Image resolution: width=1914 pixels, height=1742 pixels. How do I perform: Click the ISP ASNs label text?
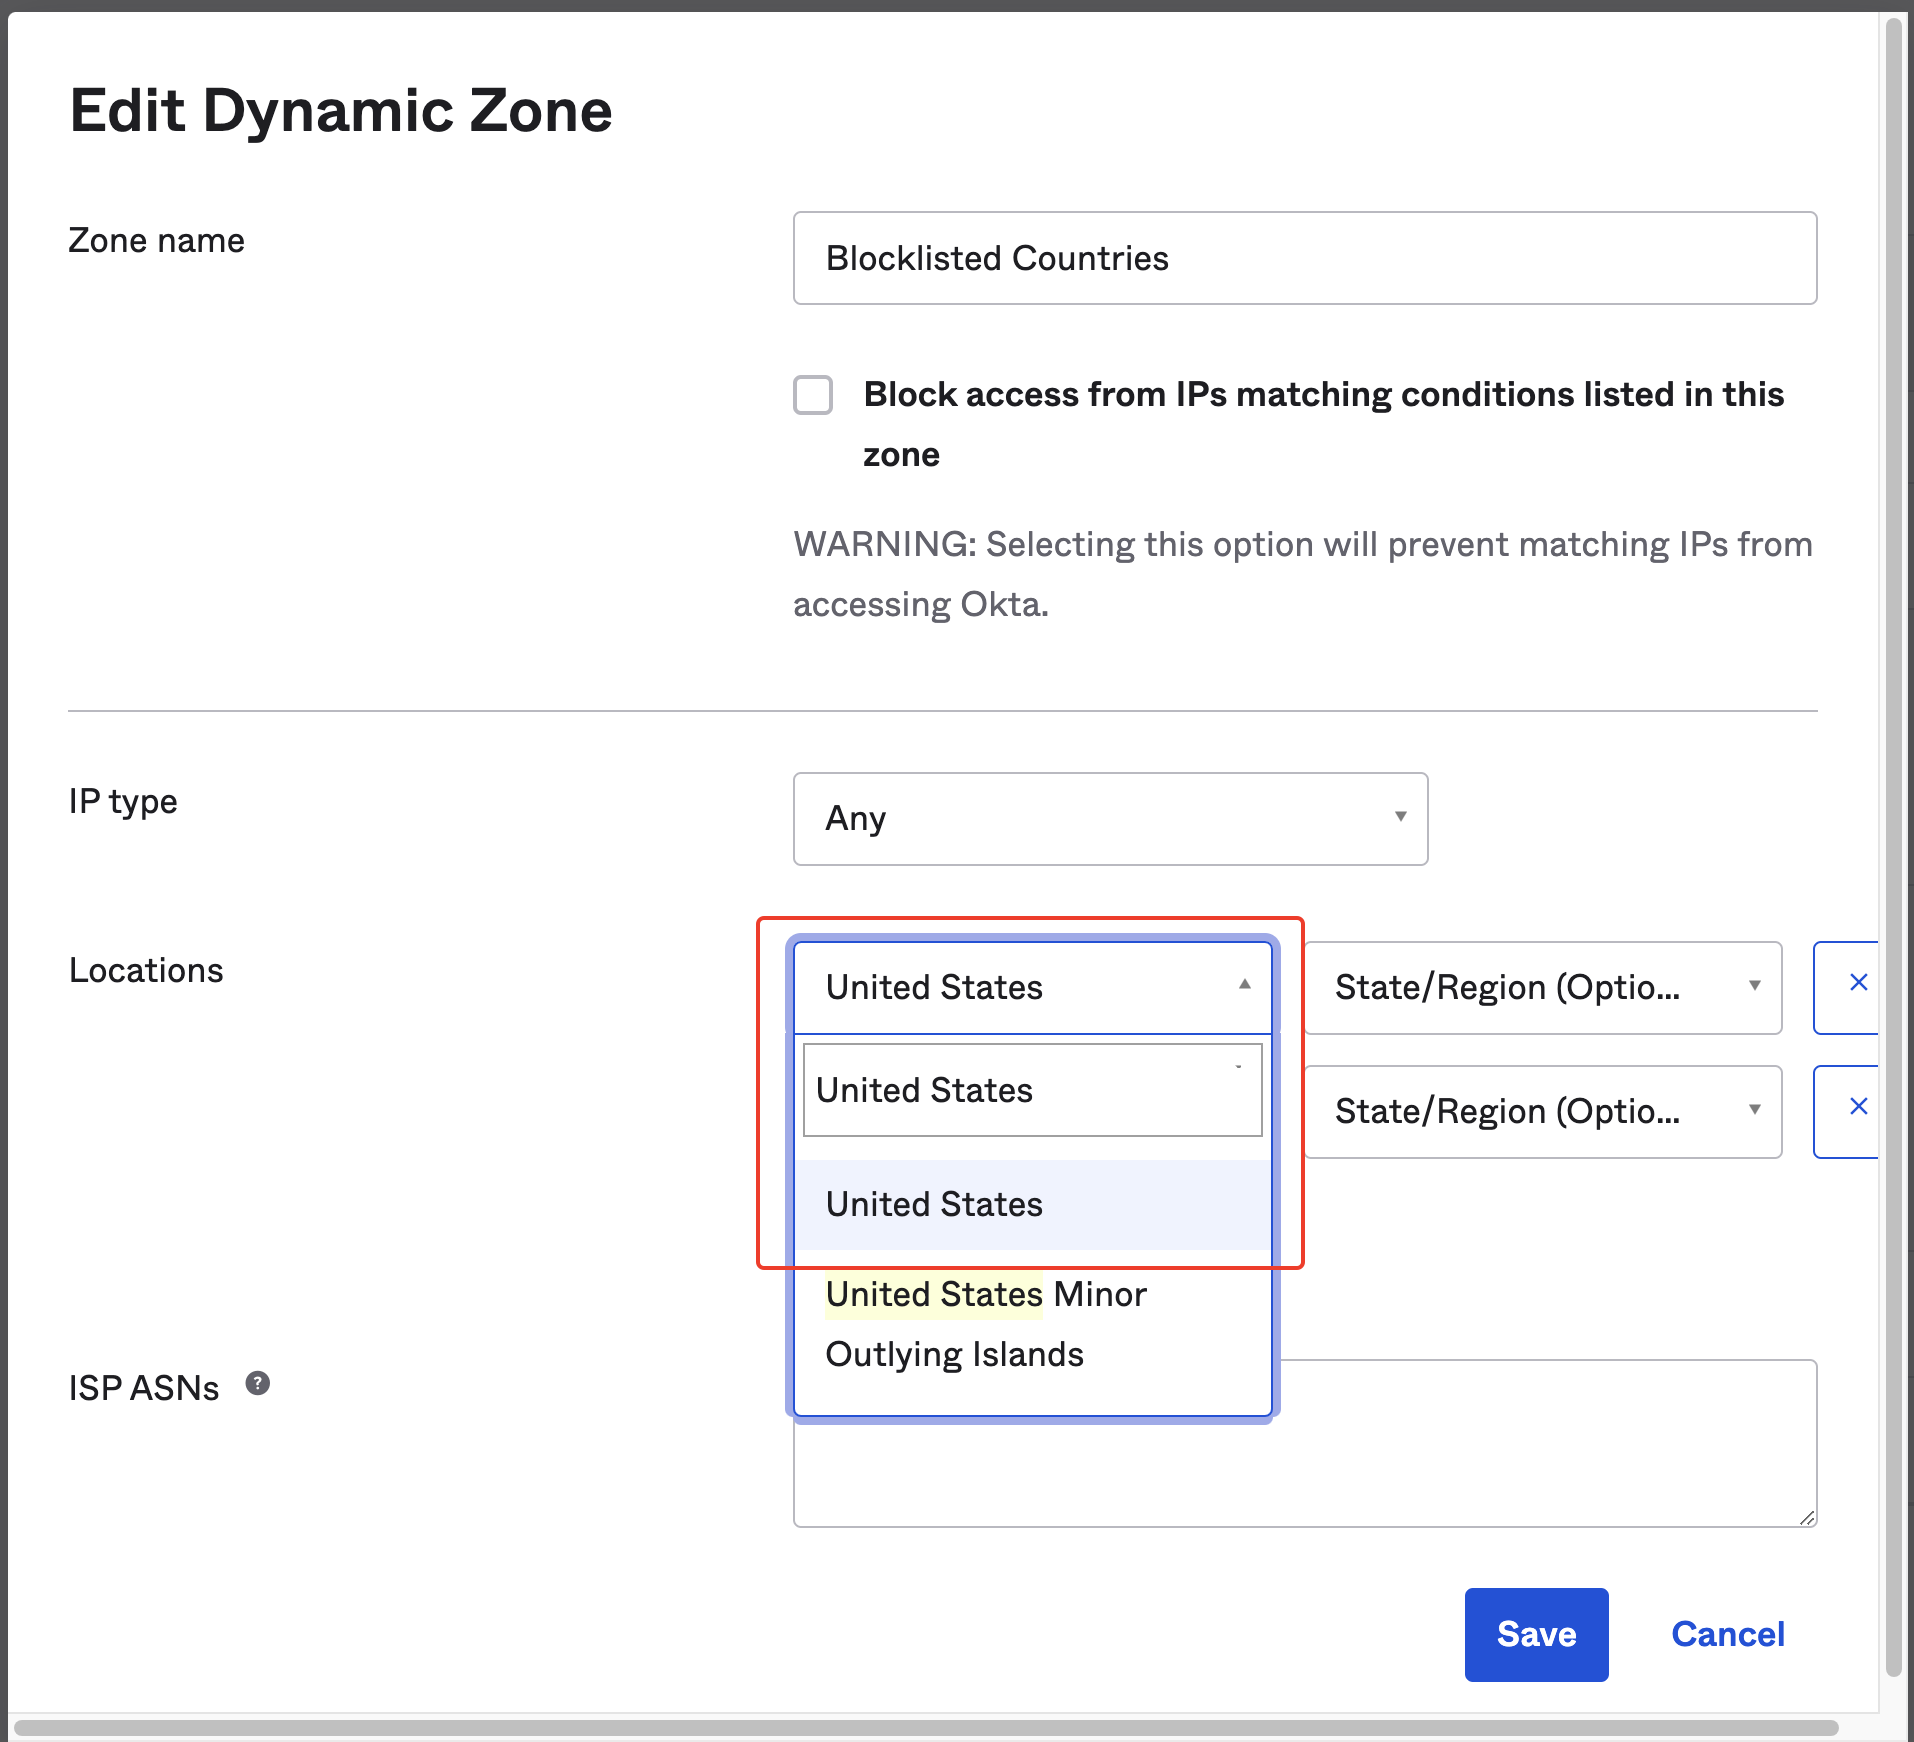click(144, 1388)
